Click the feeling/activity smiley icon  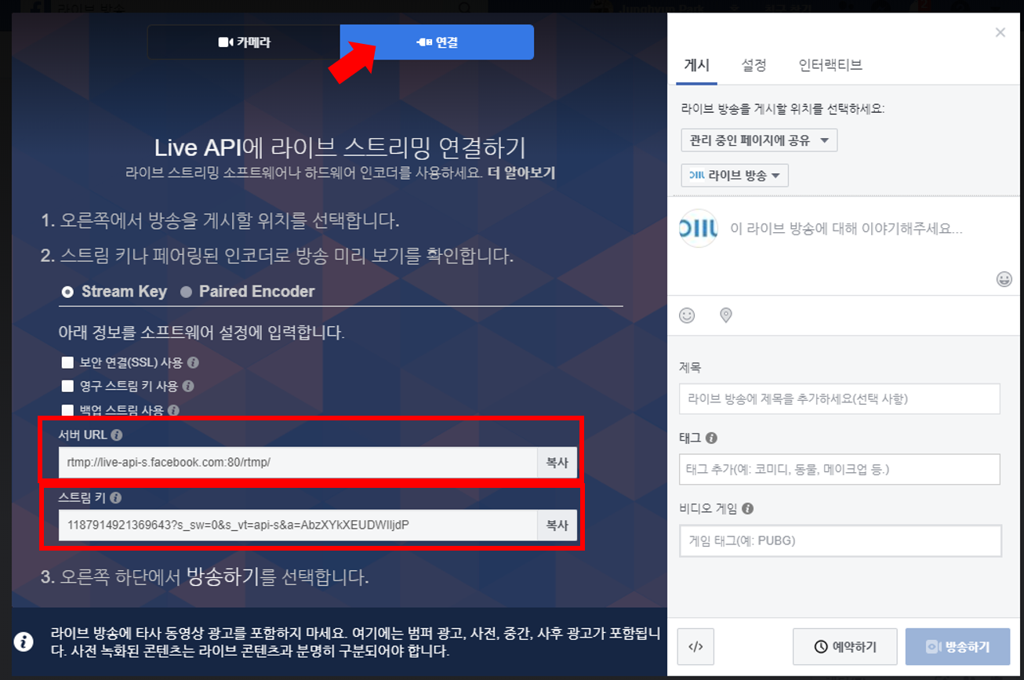[x=687, y=315]
